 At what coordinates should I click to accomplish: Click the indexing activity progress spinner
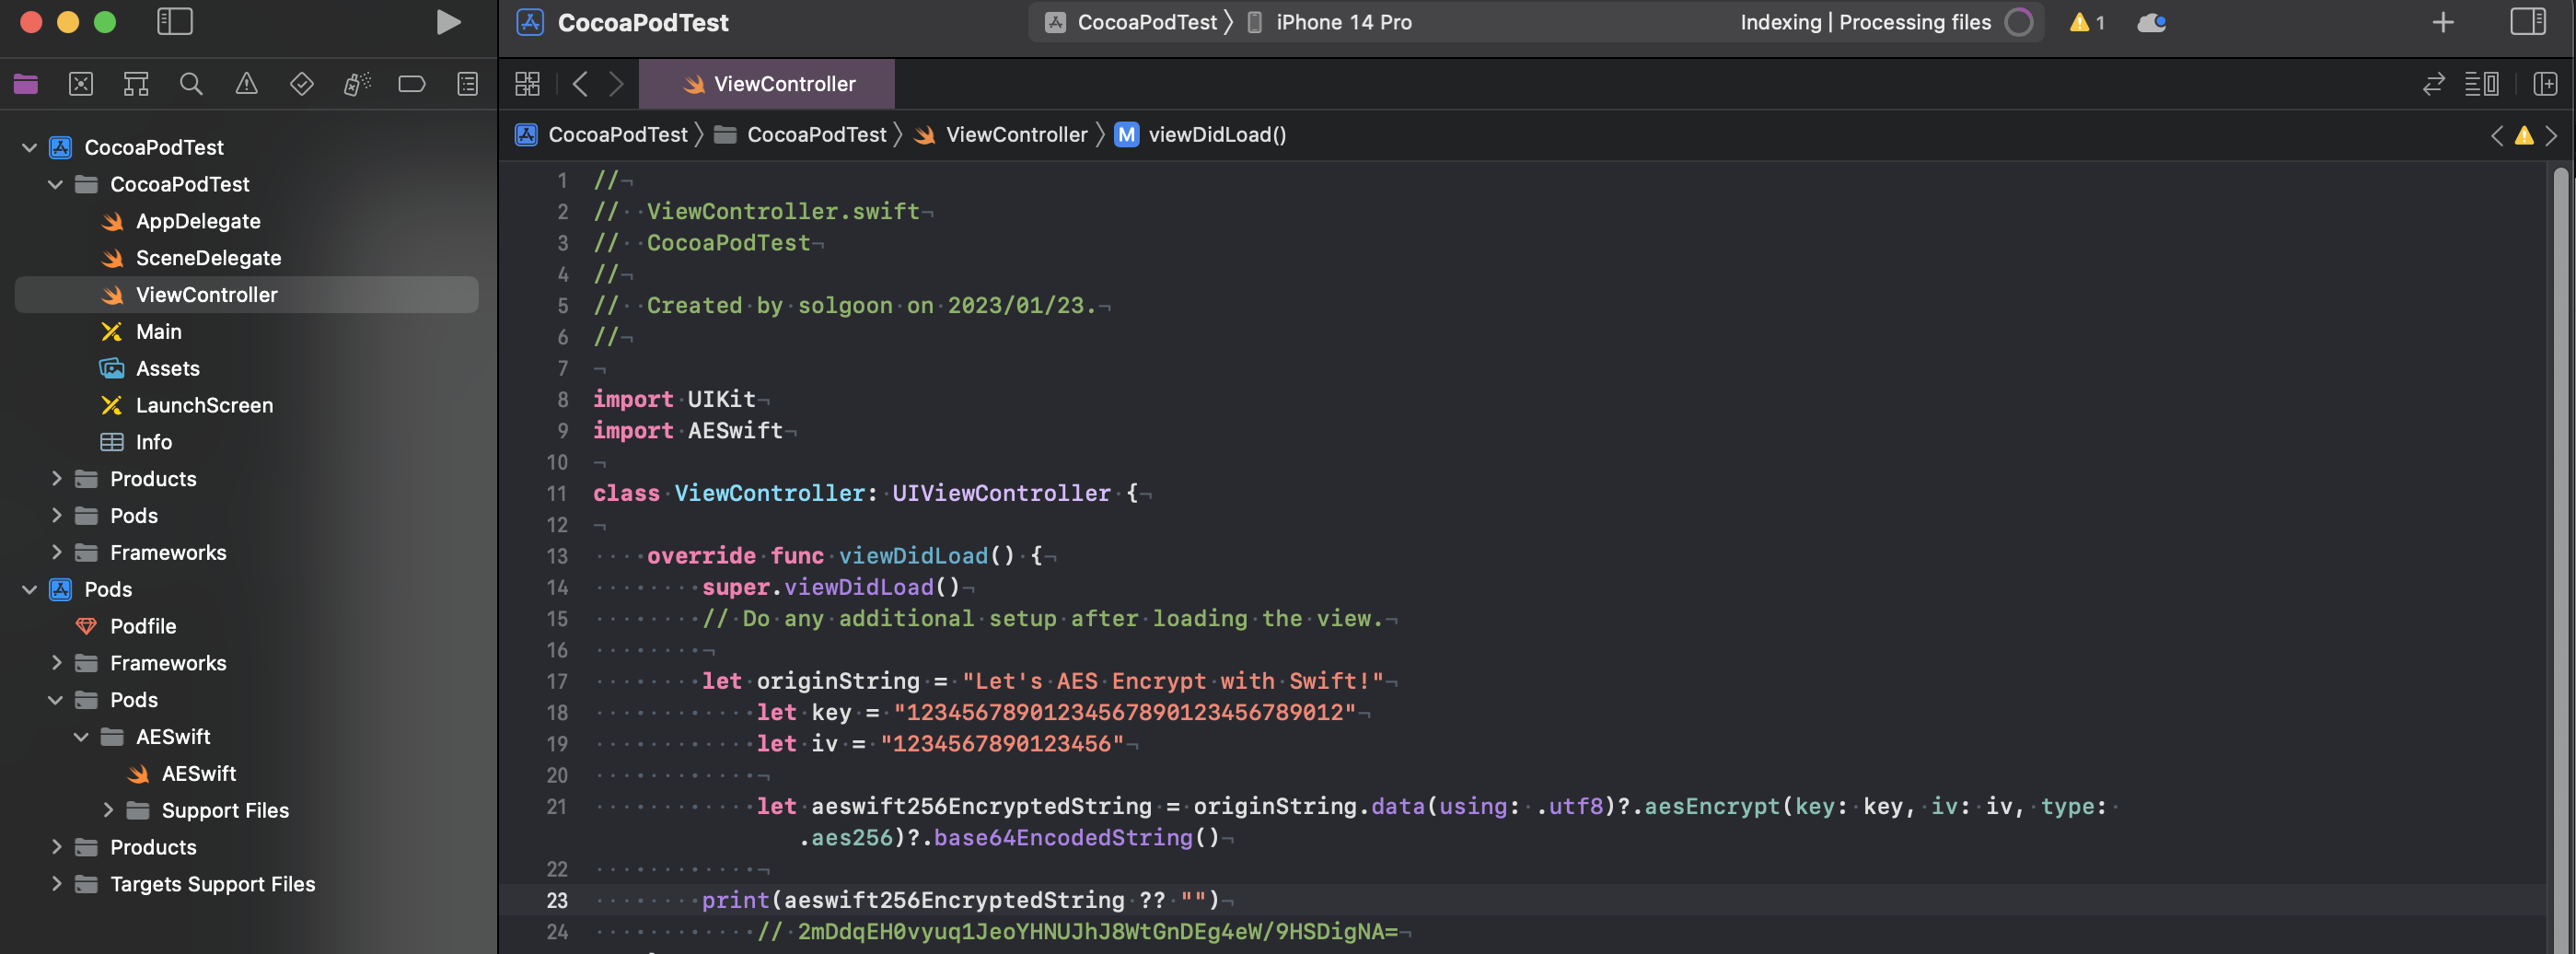[2019, 22]
